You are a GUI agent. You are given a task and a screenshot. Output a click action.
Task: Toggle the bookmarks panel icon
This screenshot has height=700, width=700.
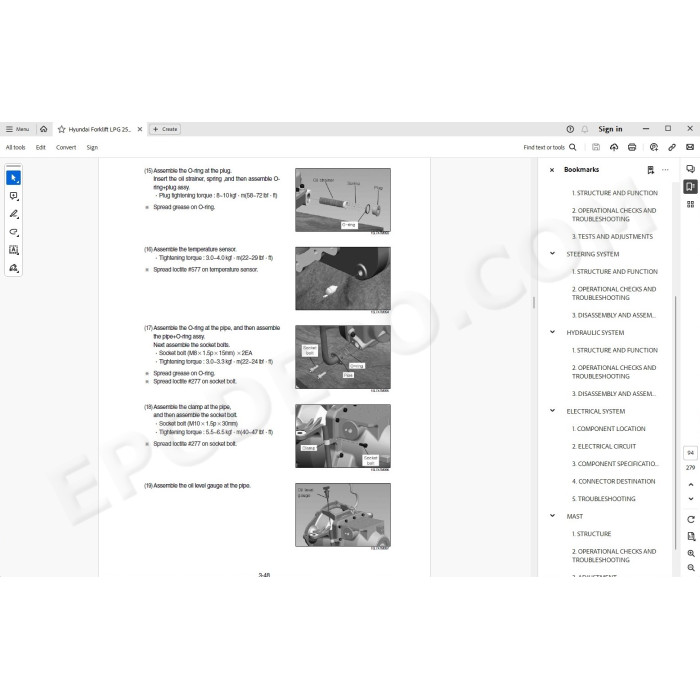(x=690, y=187)
